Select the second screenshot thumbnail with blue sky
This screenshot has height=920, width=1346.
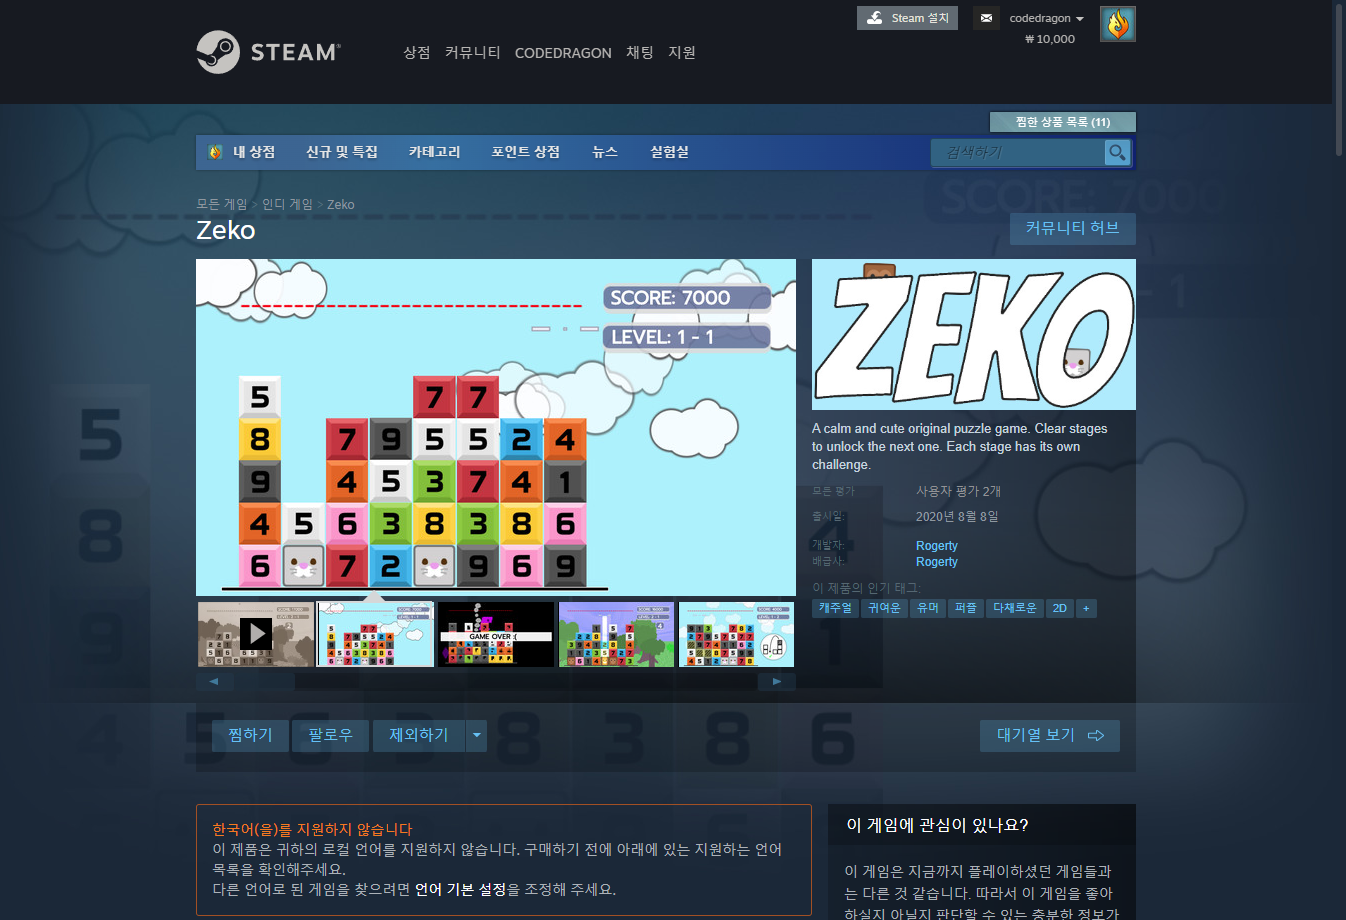376,634
